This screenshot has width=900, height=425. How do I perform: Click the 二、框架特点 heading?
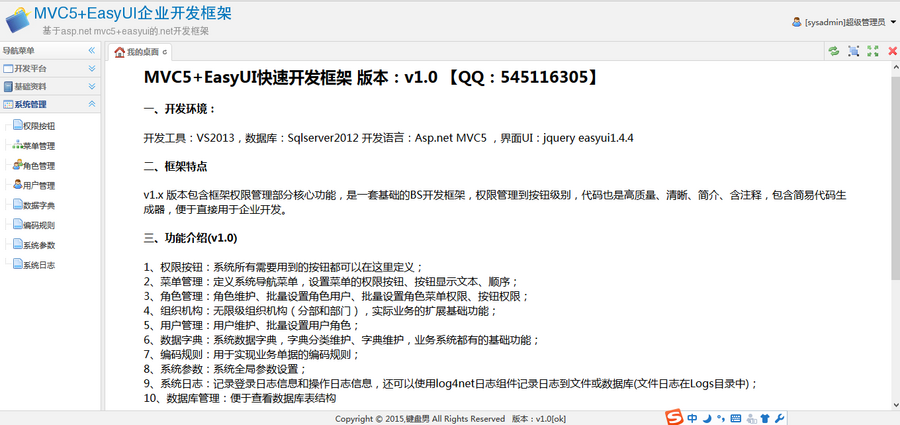(x=176, y=167)
